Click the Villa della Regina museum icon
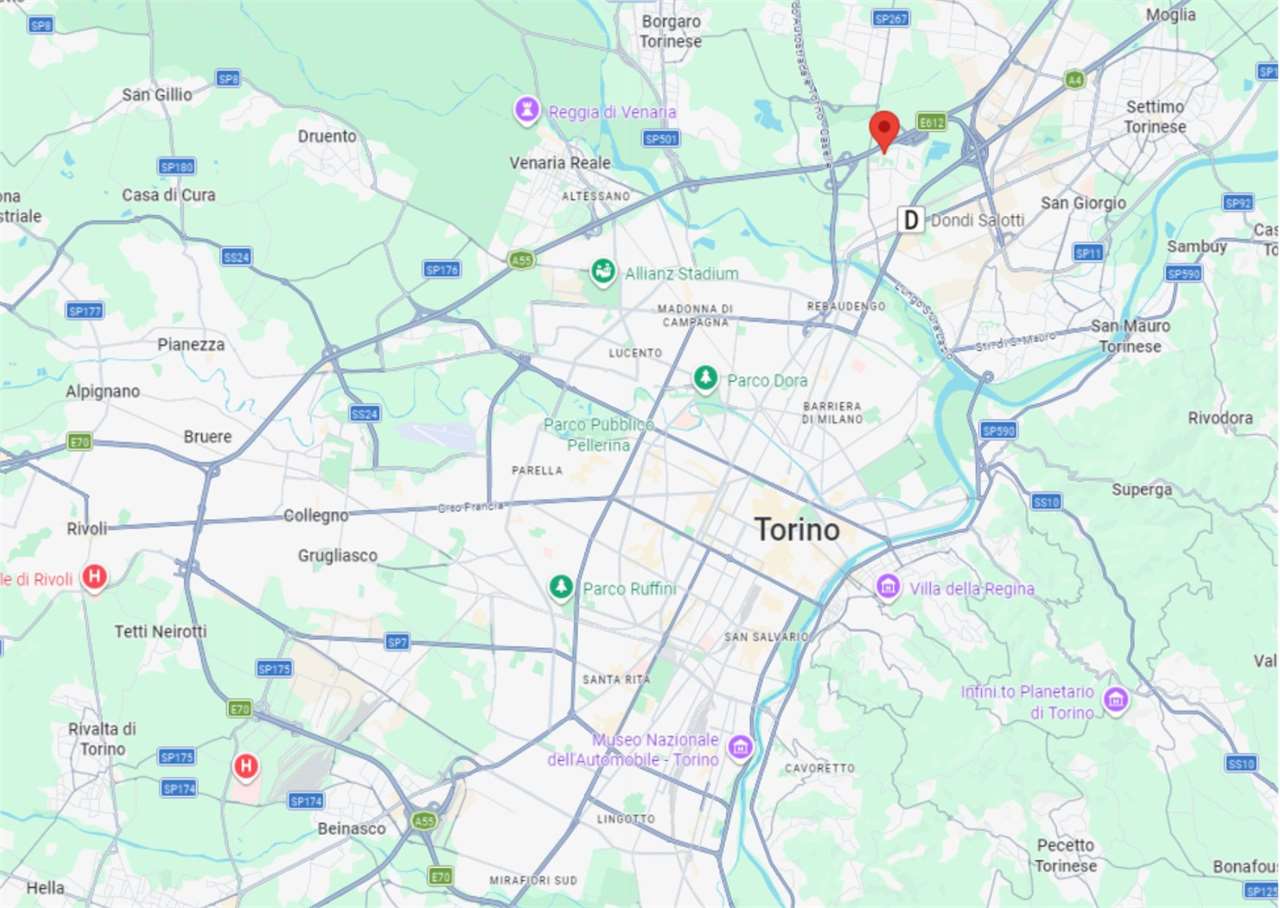The image size is (1280, 908). point(888,587)
